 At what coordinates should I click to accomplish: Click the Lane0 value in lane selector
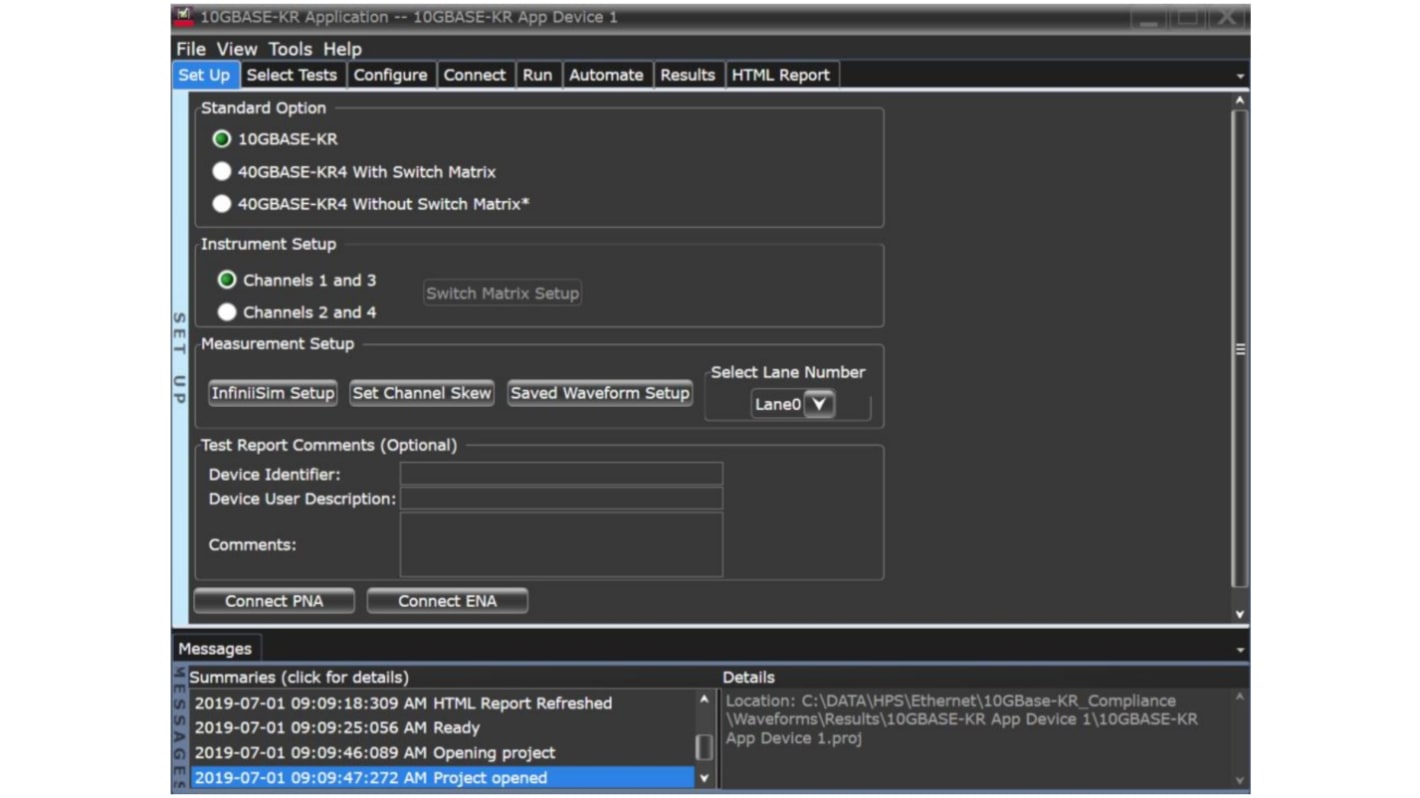click(x=777, y=405)
